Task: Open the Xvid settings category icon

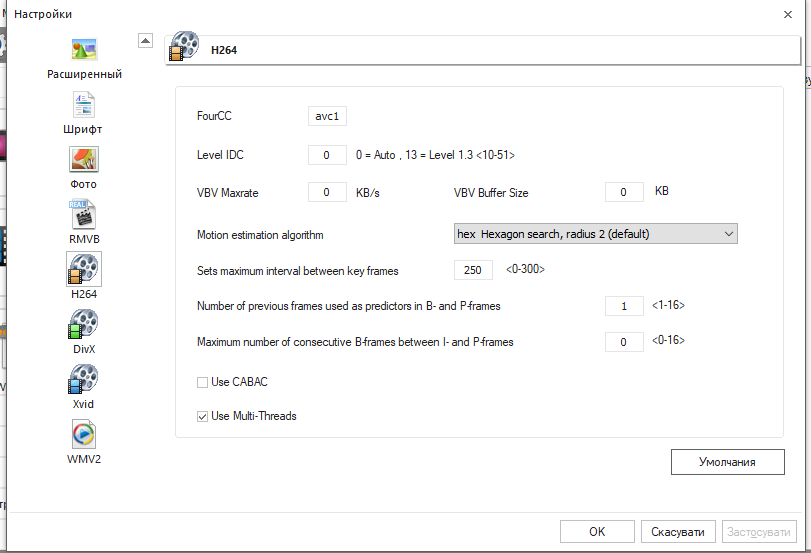Action: (83, 379)
